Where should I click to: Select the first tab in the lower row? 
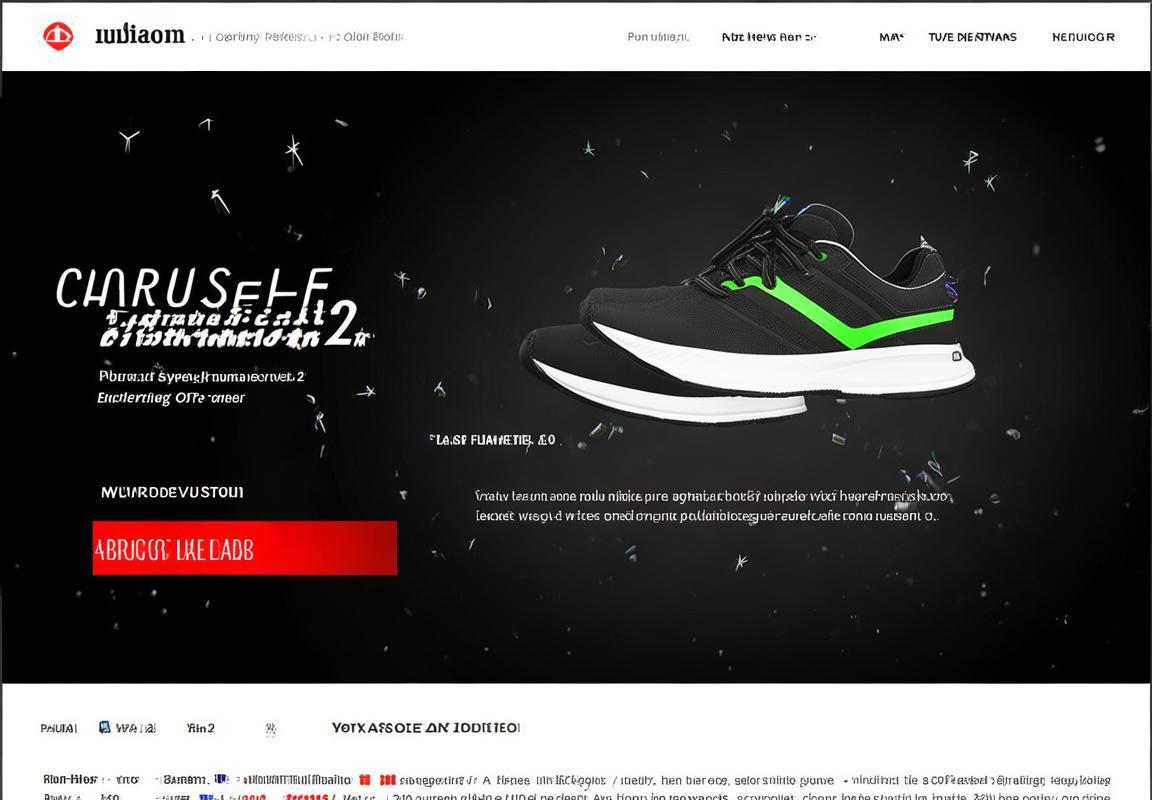pyautogui.click(x=59, y=728)
